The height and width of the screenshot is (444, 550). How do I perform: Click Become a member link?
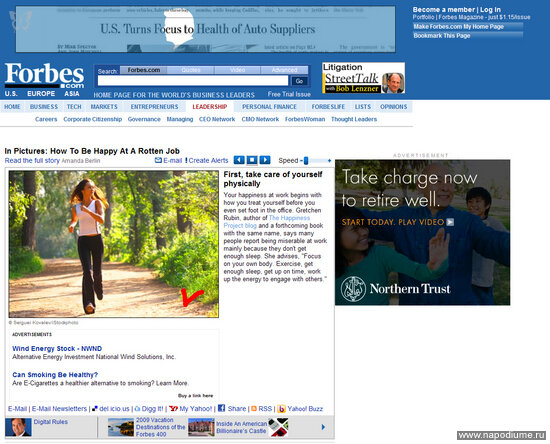(443, 10)
